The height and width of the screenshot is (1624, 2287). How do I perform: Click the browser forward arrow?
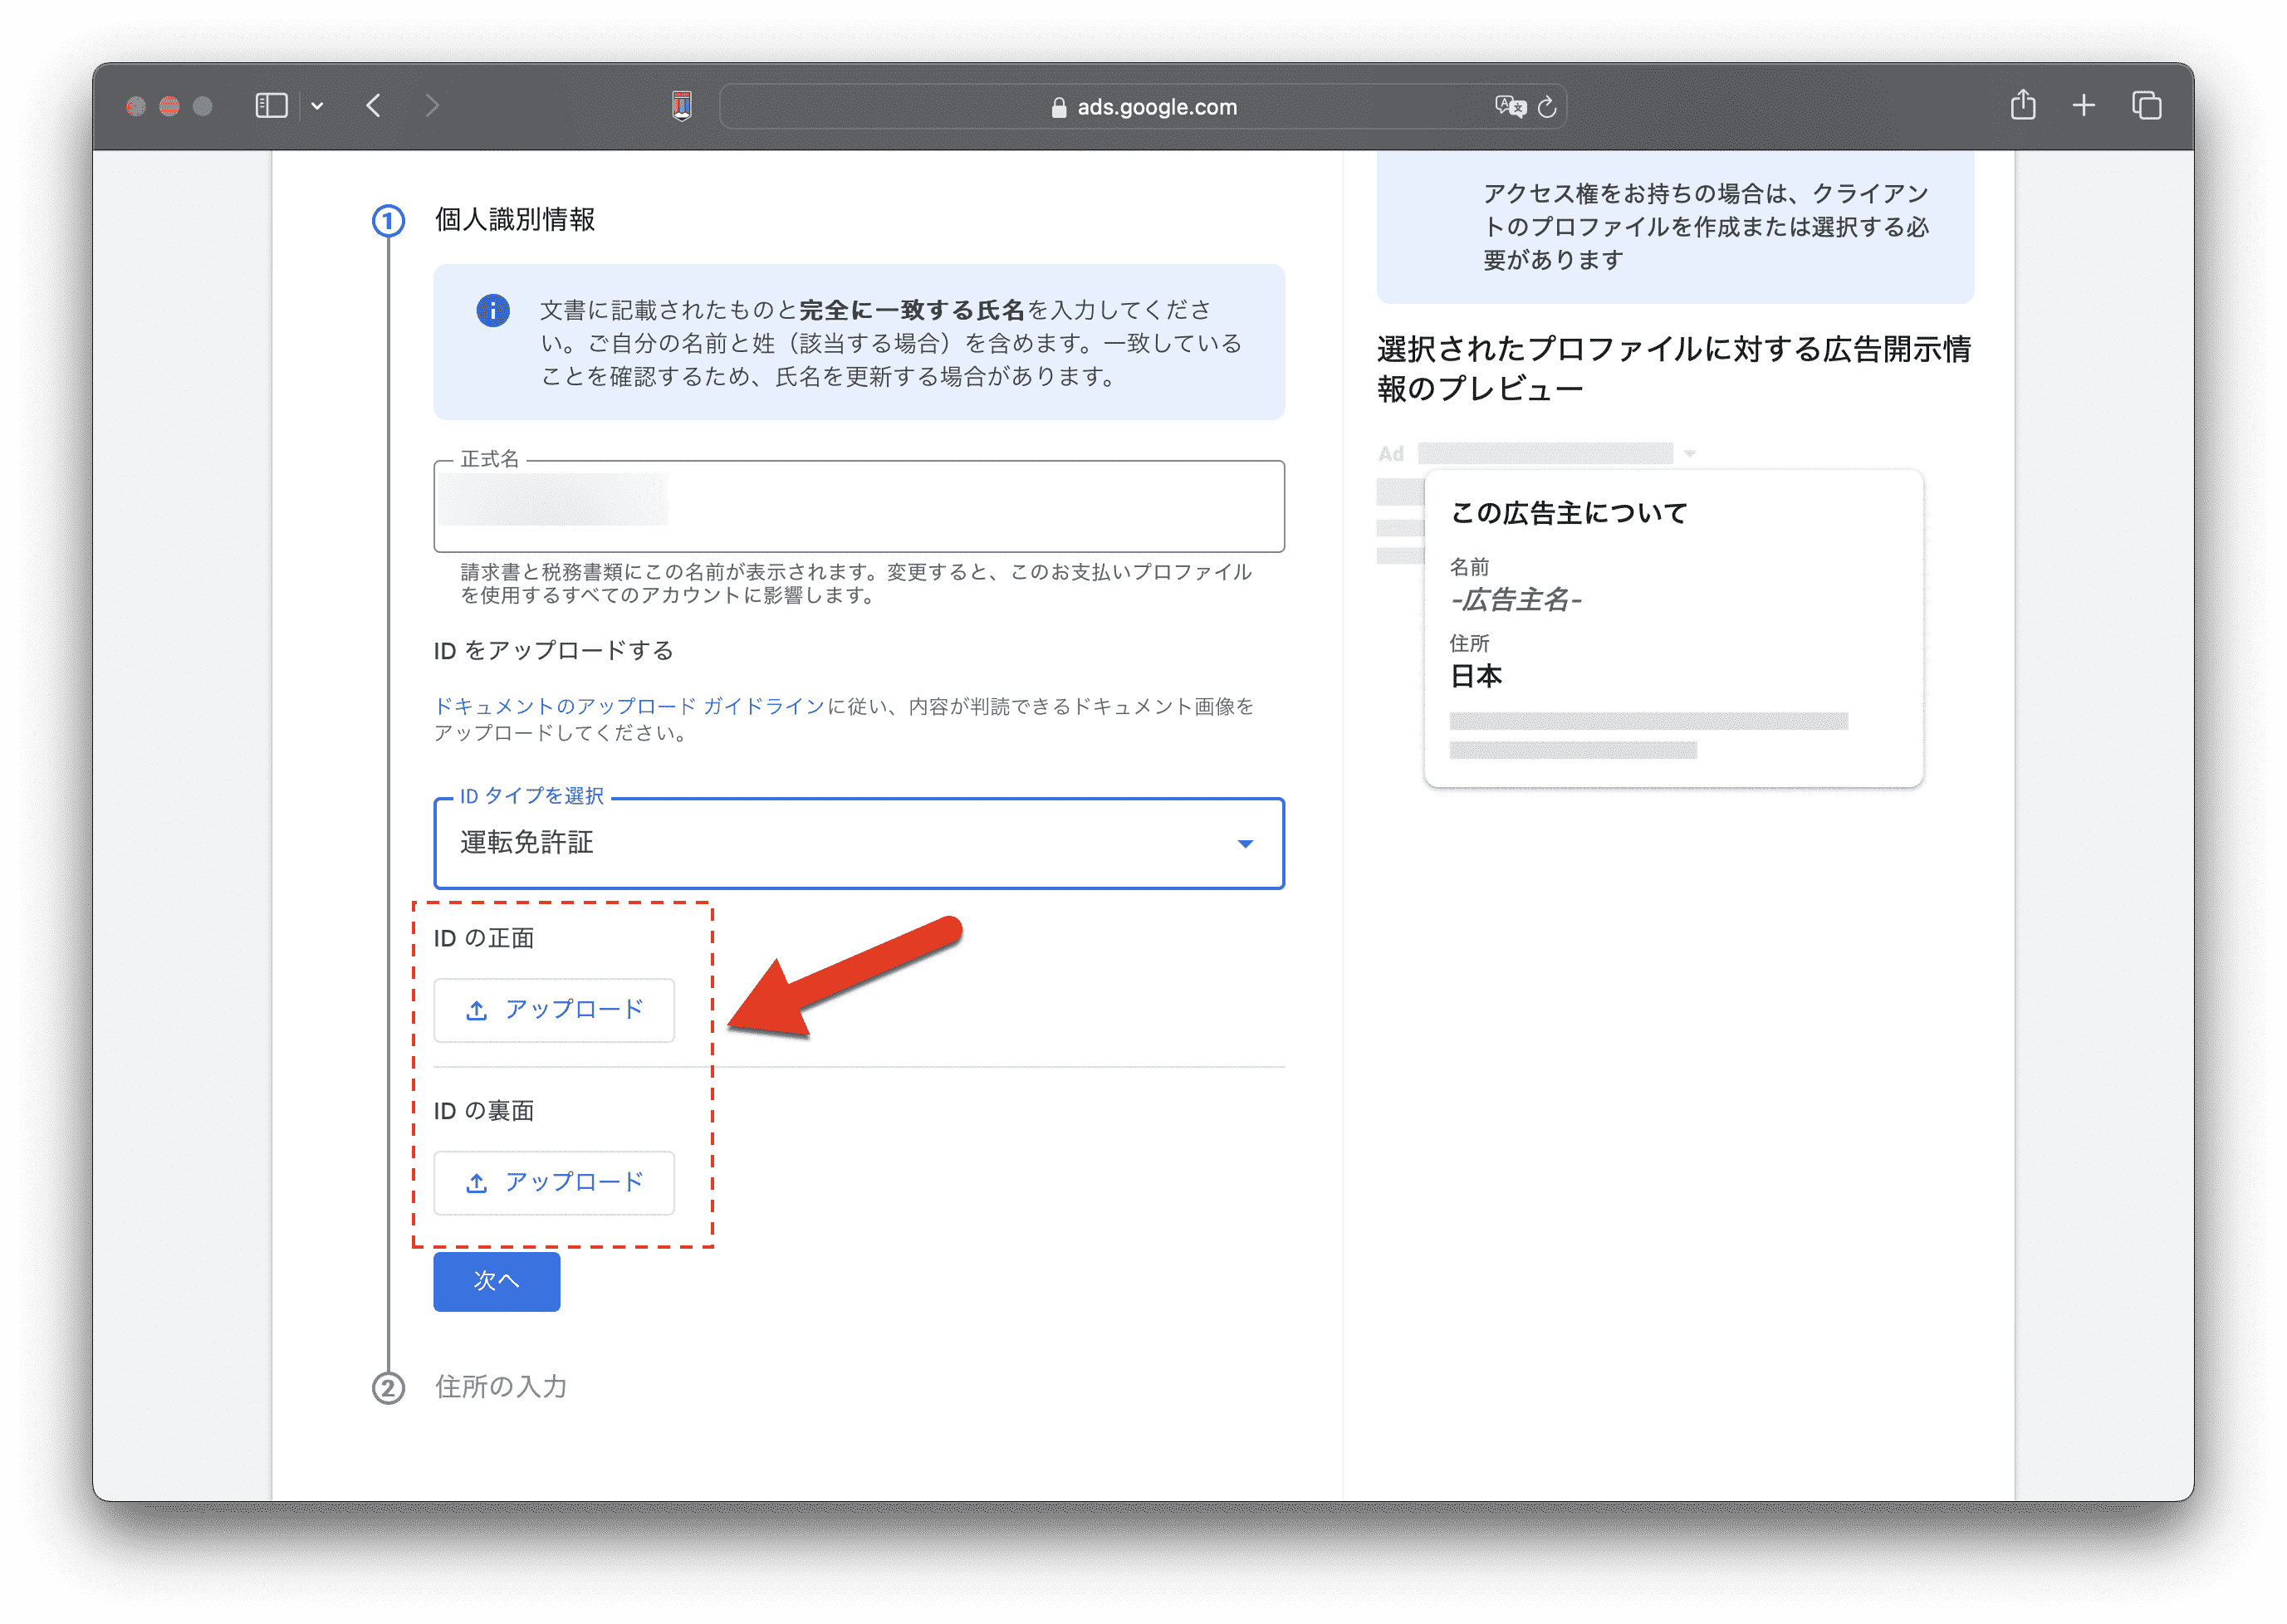coord(432,106)
